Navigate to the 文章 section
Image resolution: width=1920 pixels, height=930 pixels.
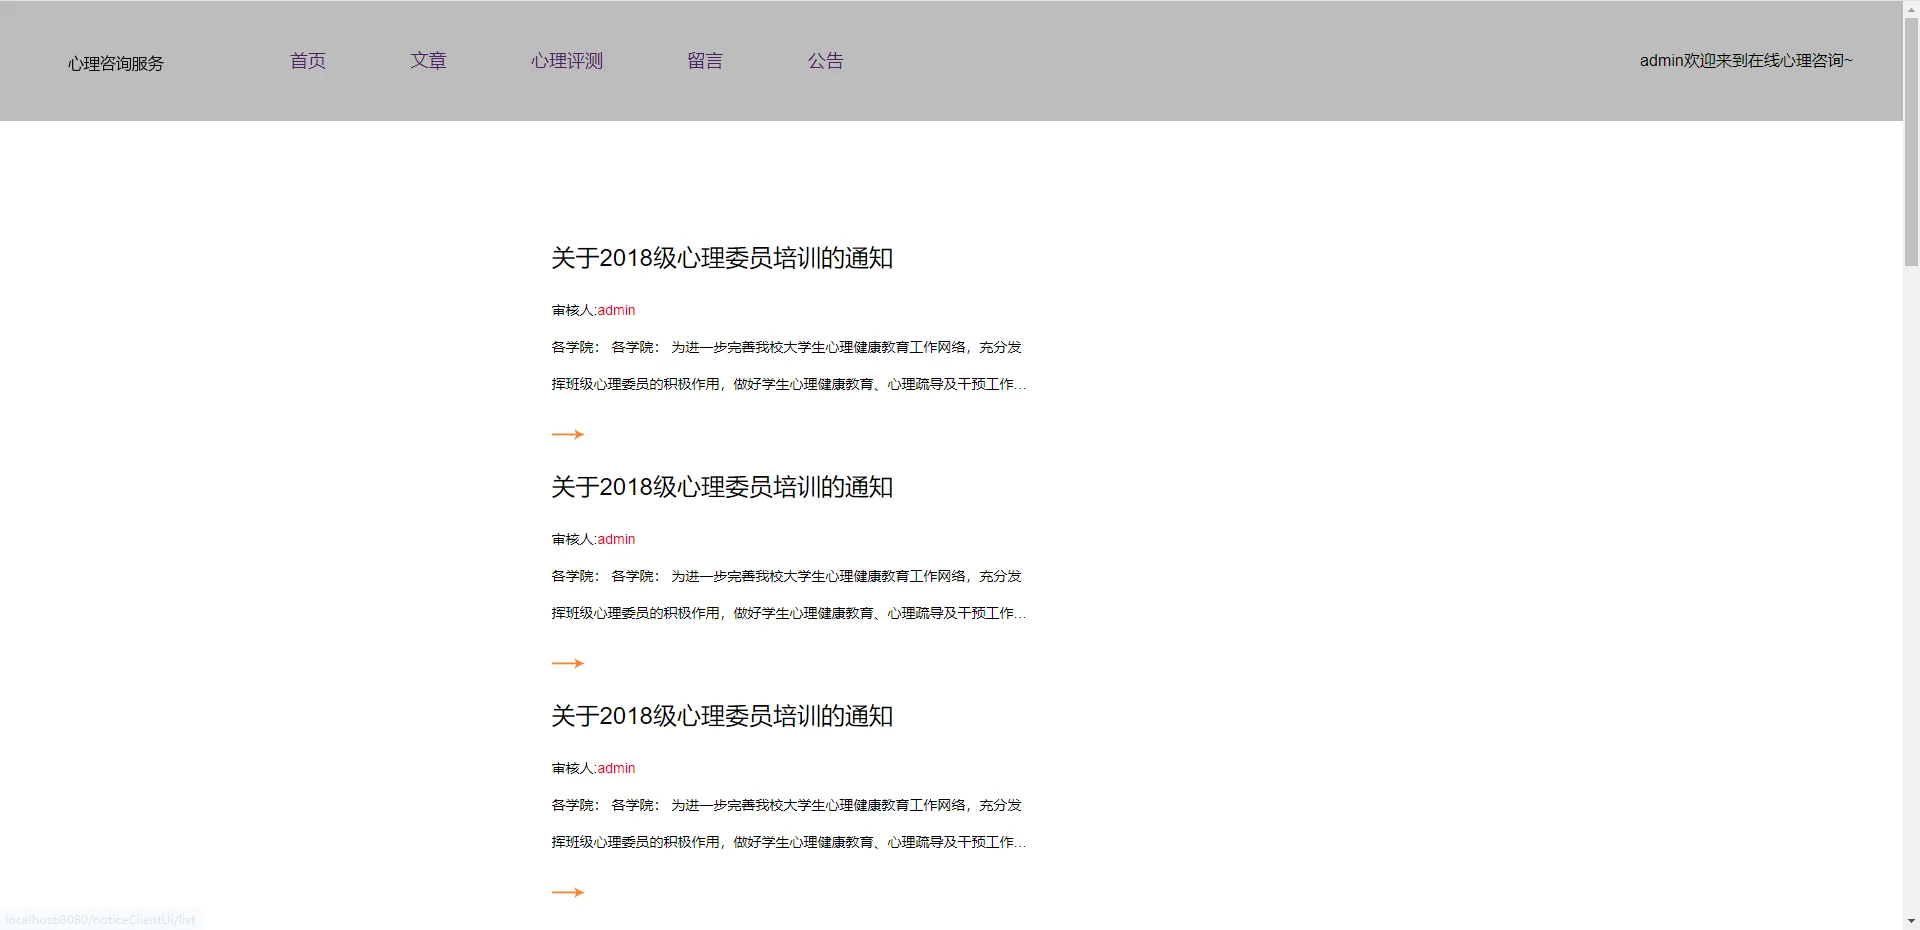click(x=429, y=60)
